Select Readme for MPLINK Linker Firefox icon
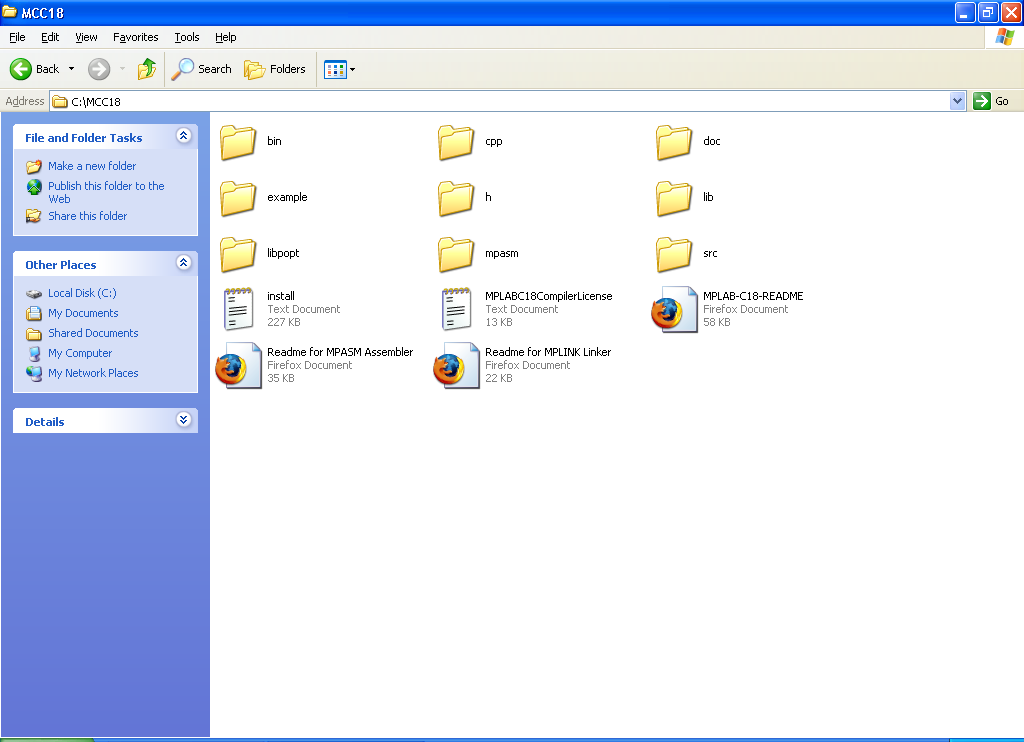The width and height of the screenshot is (1024, 742). pos(456,366)
